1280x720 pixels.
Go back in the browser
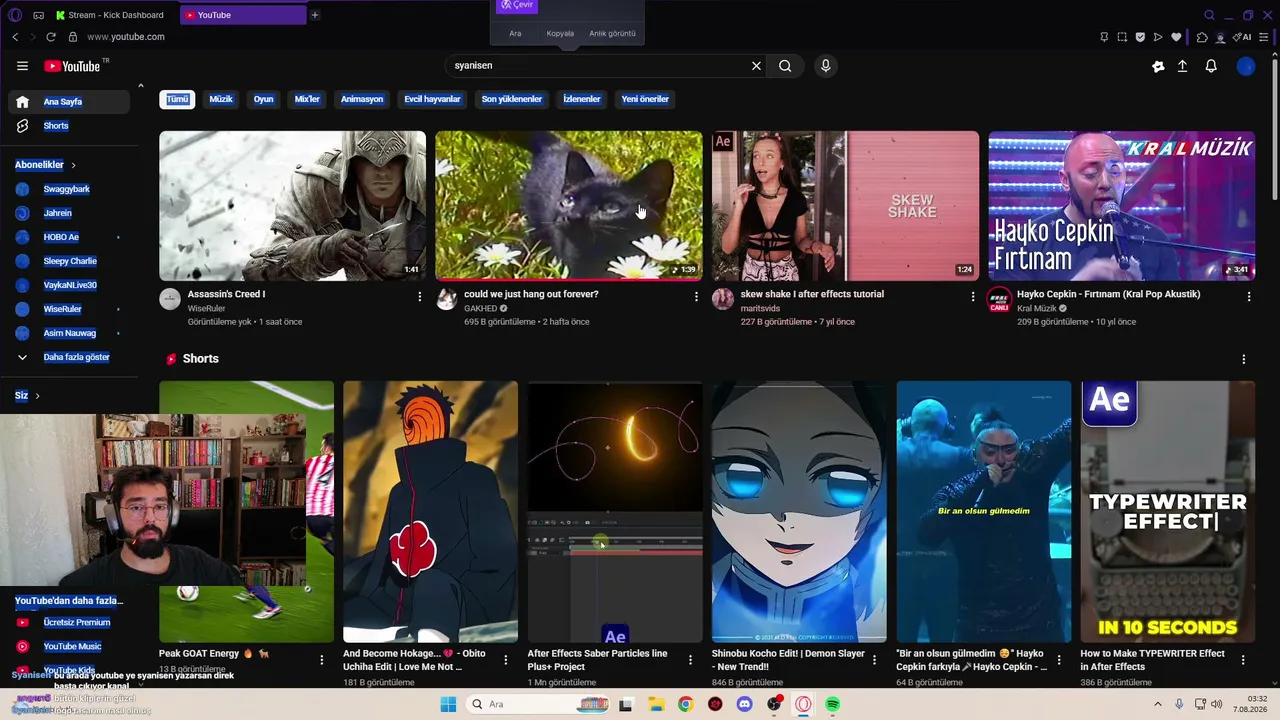[15, 37]
